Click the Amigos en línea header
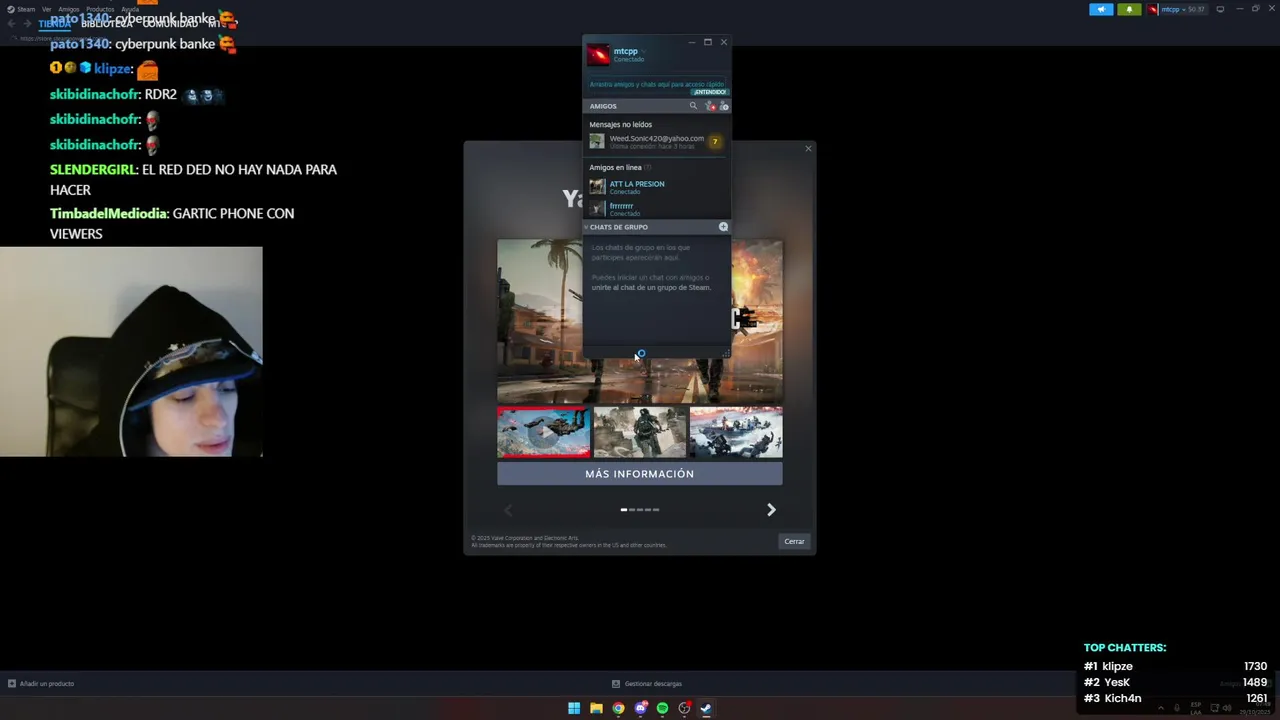1280x720 pixels. click(x=620, y=167)
